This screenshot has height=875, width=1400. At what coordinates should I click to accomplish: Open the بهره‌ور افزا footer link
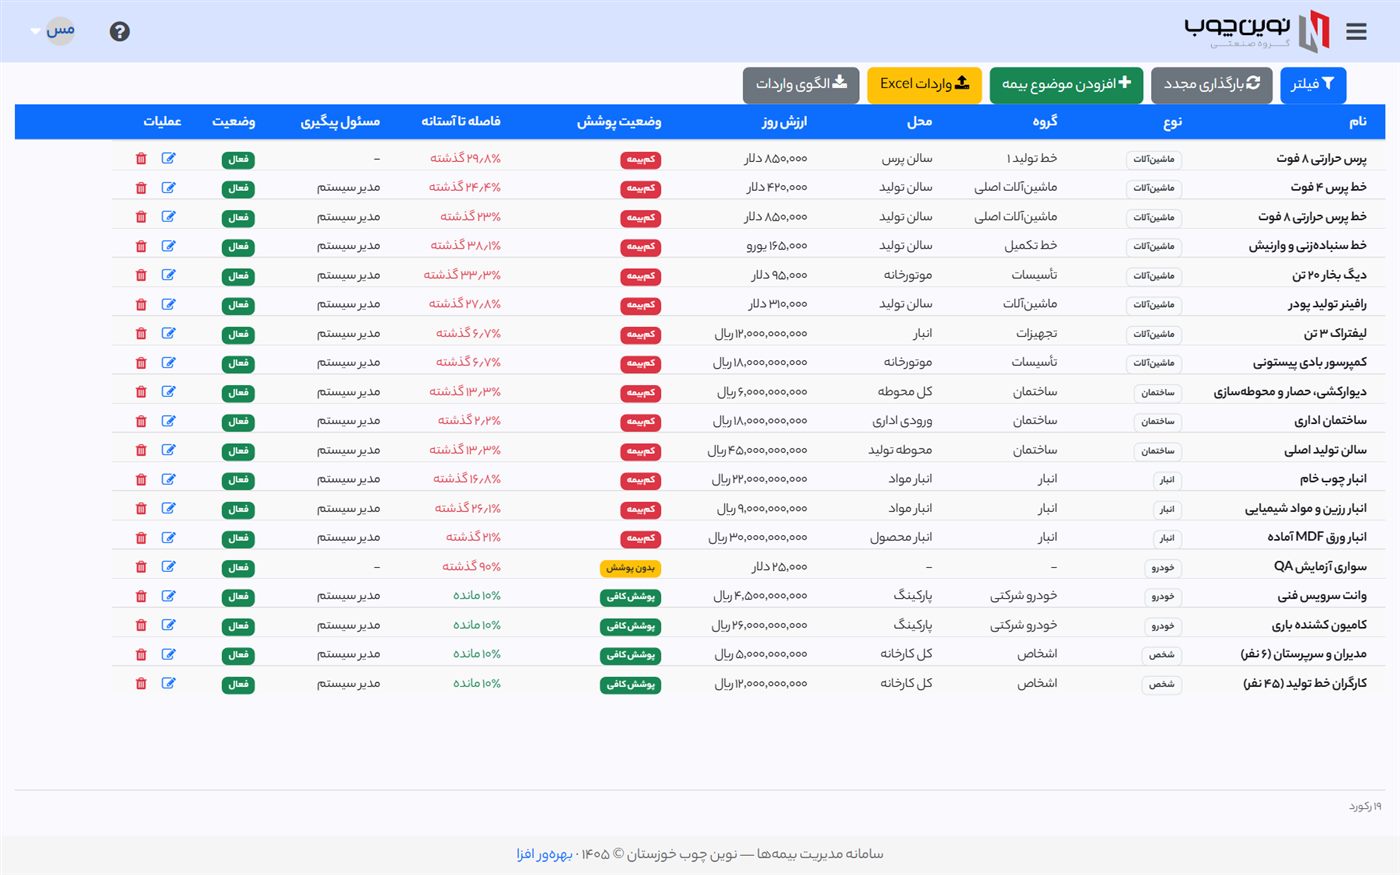[545, 854]
